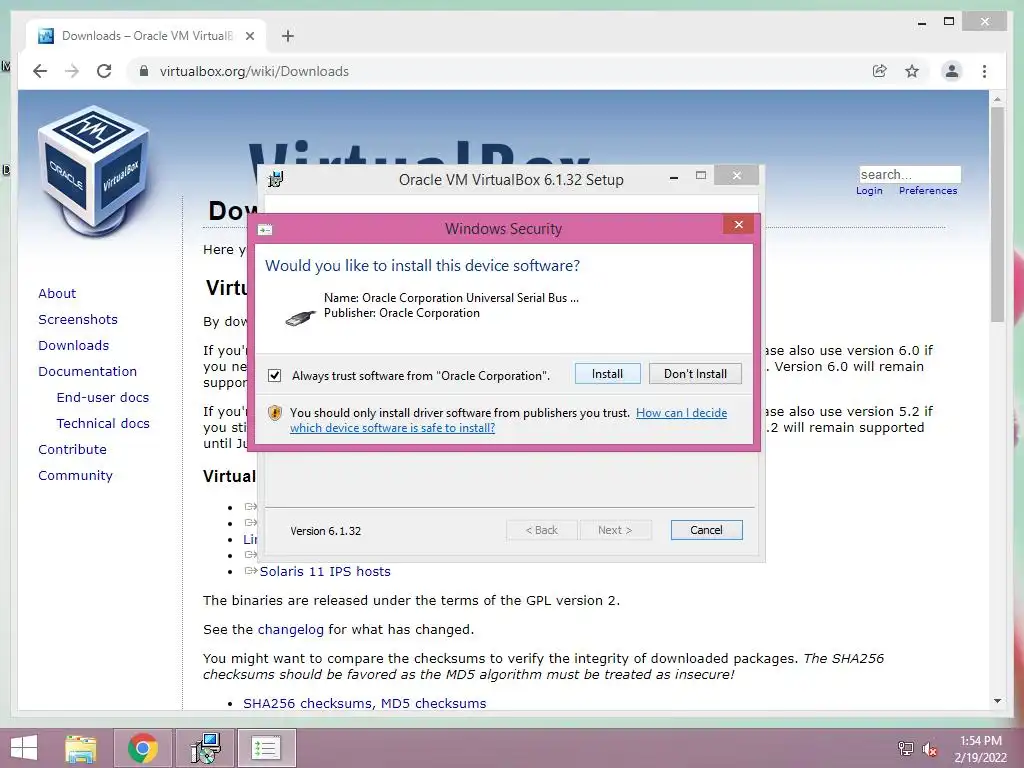Click the network tray icon
The height and width of the screenshot is (768, 1024).
905,748
